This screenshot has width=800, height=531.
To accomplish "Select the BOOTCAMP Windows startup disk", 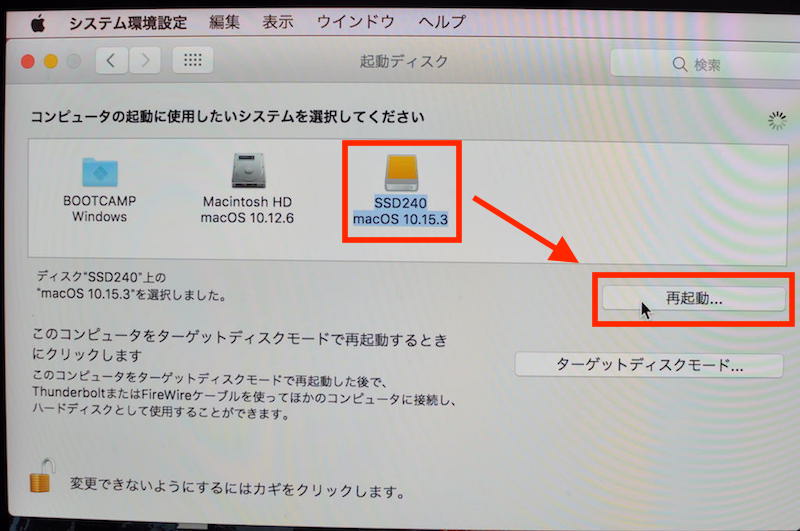I will (x=99, y=190).
